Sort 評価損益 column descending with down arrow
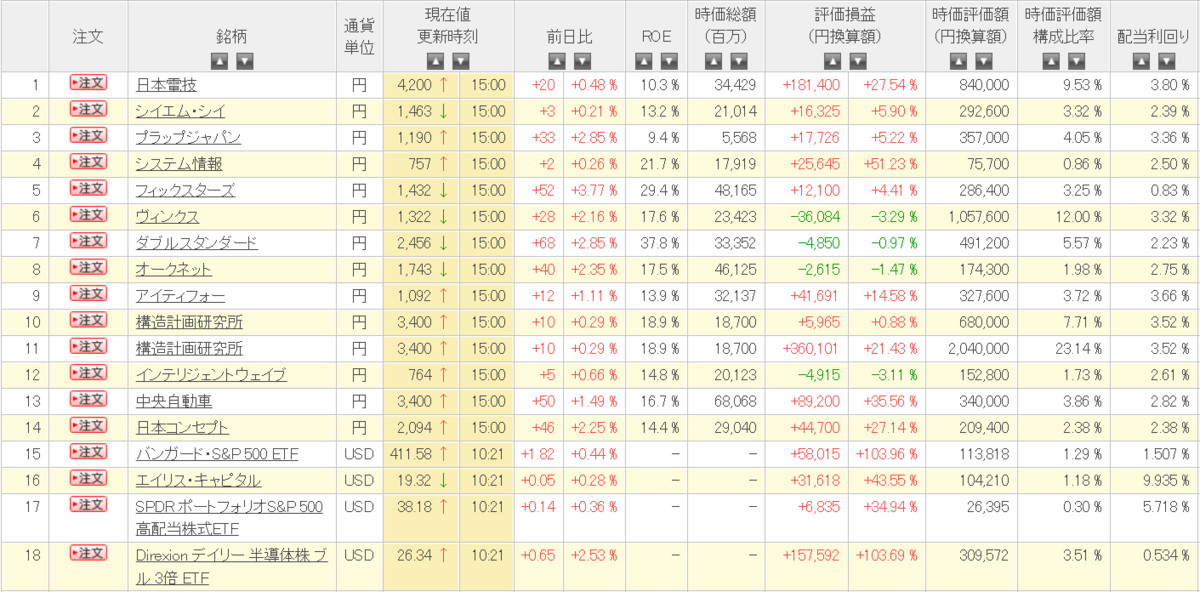 pyautogui.click(x=858, y=61)
